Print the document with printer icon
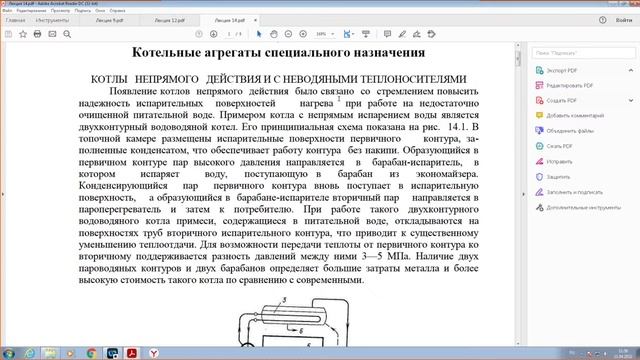Viewport: 640px width, 360px height. 38,34
